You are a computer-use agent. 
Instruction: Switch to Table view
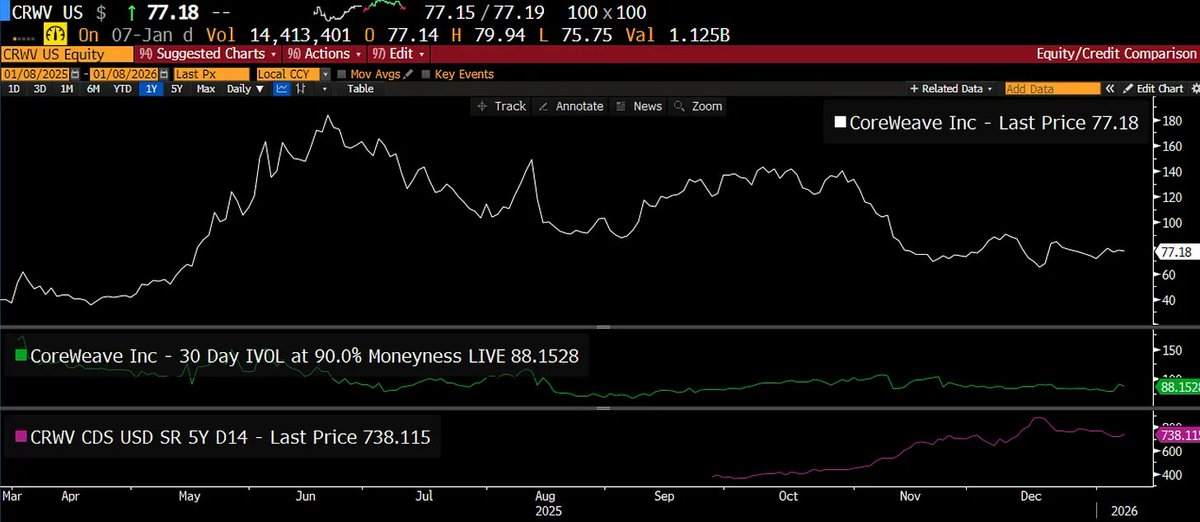[360, 89]
